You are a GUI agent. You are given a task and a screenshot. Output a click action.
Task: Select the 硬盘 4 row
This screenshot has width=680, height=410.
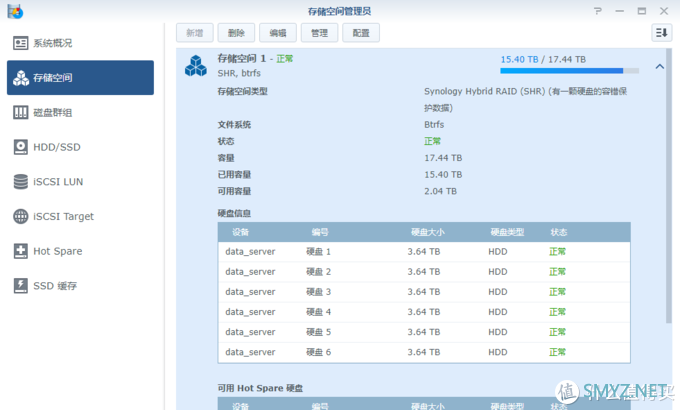pyautogui.click(x=424, y=312)
